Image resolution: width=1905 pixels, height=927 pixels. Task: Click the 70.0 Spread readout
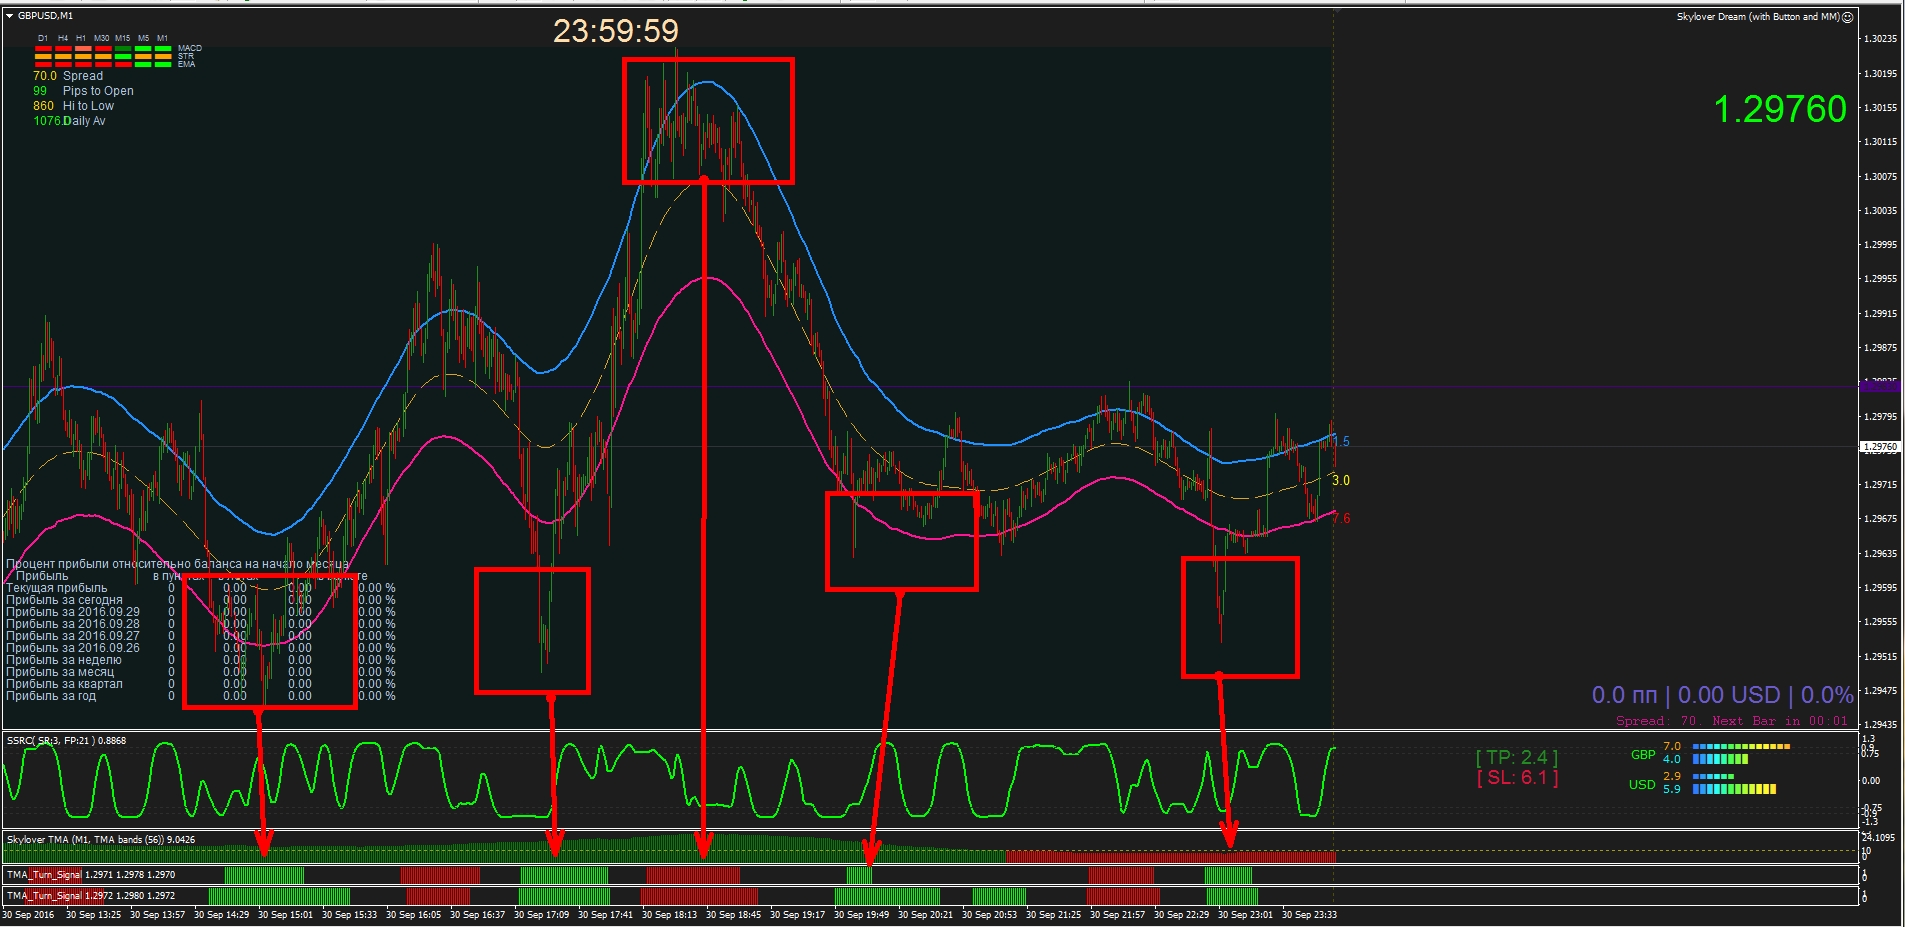coord(68,76)
